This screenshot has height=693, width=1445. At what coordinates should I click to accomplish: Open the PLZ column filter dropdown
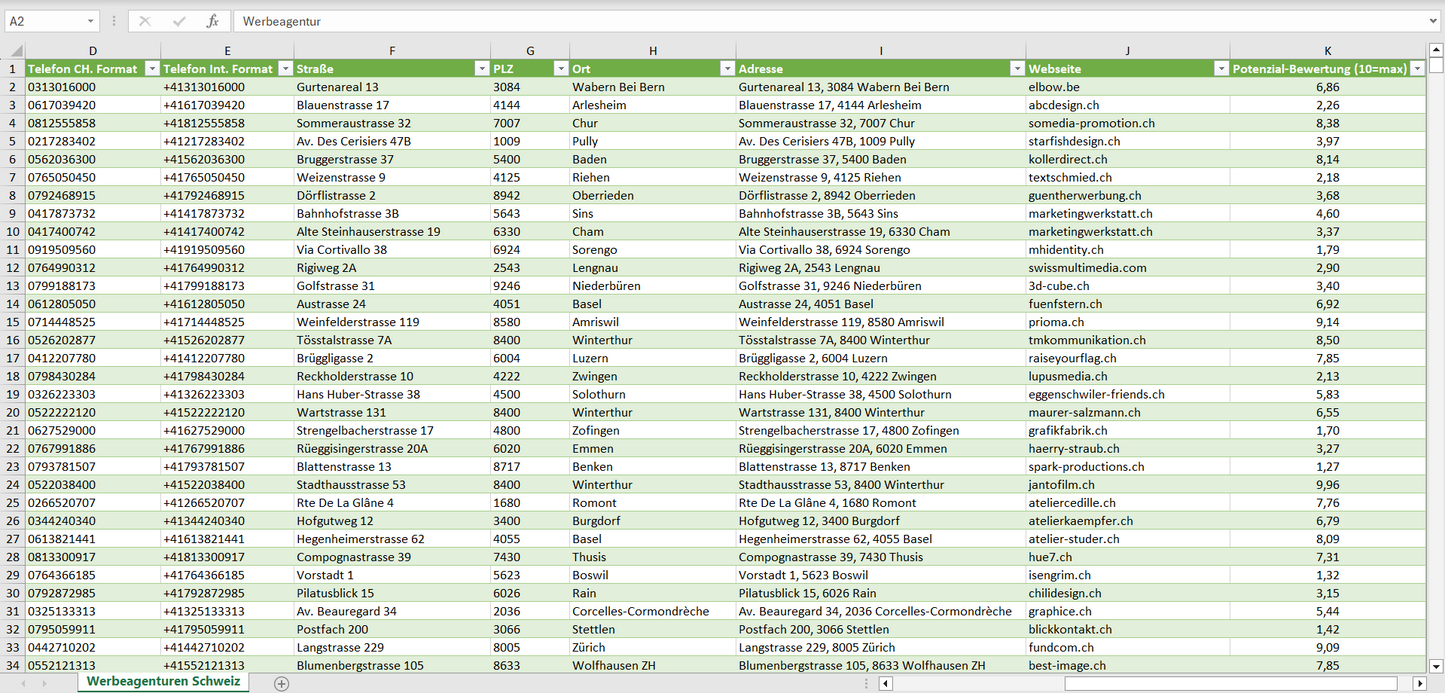(x=559, y=69)
